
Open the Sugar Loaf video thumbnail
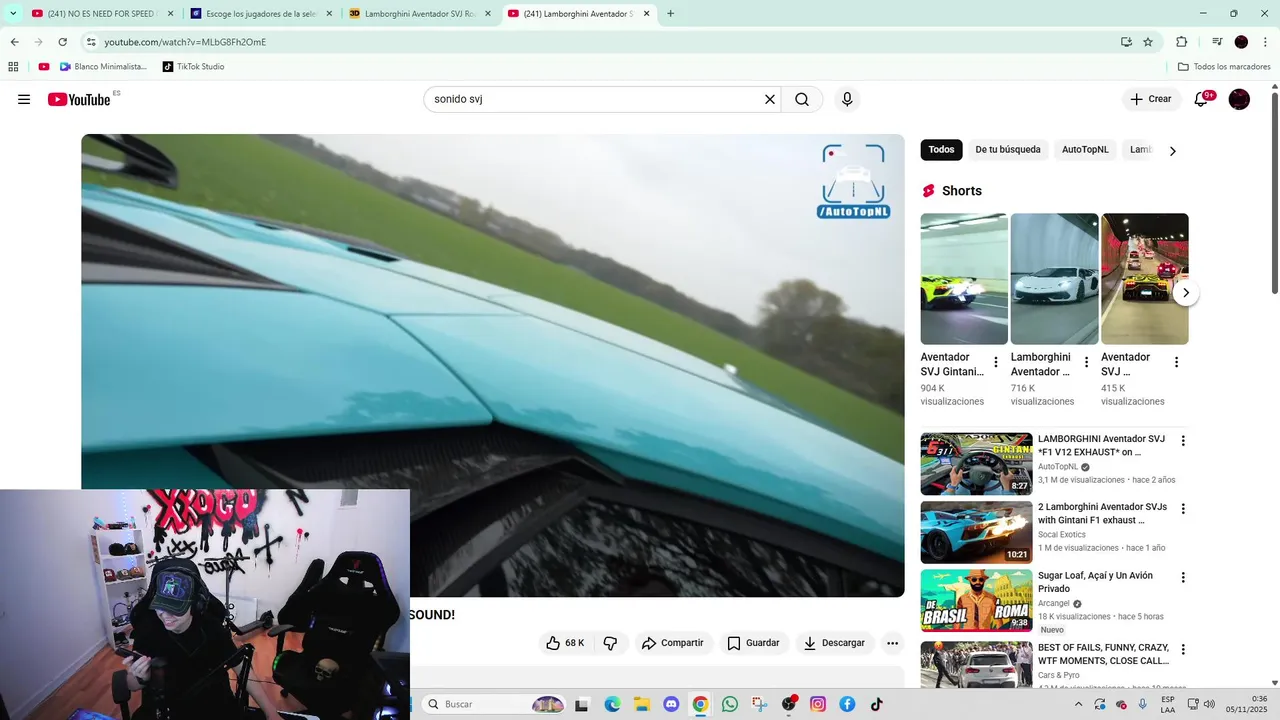tap(976, 600)
